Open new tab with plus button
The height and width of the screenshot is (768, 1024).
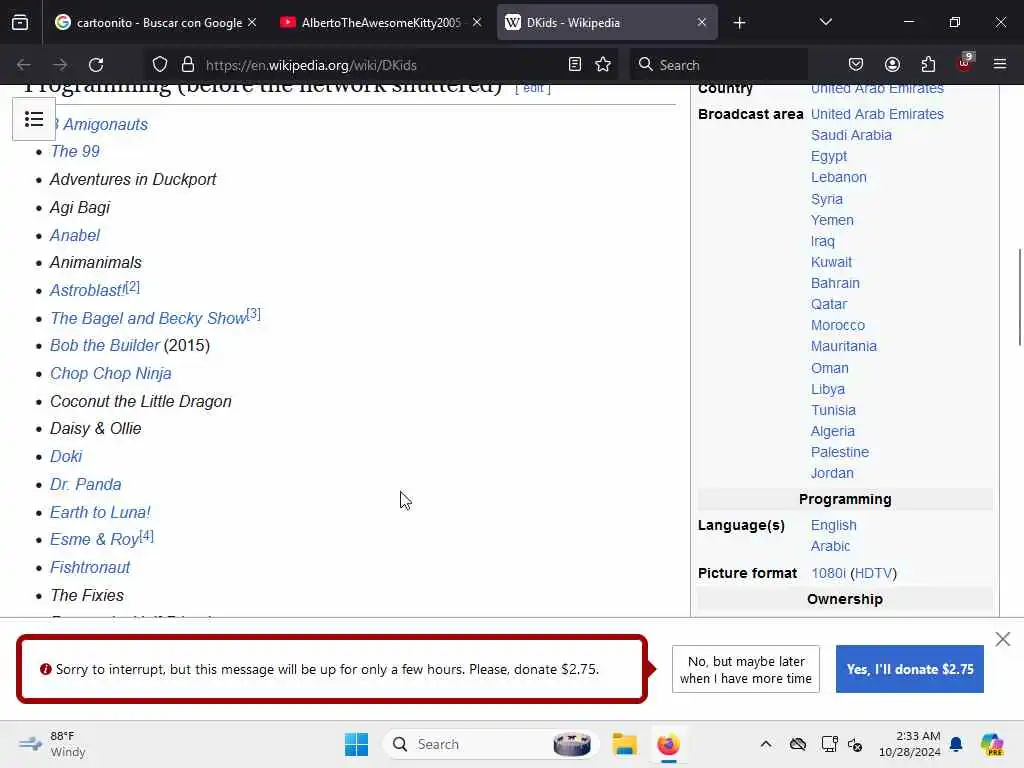pos(739,23)
